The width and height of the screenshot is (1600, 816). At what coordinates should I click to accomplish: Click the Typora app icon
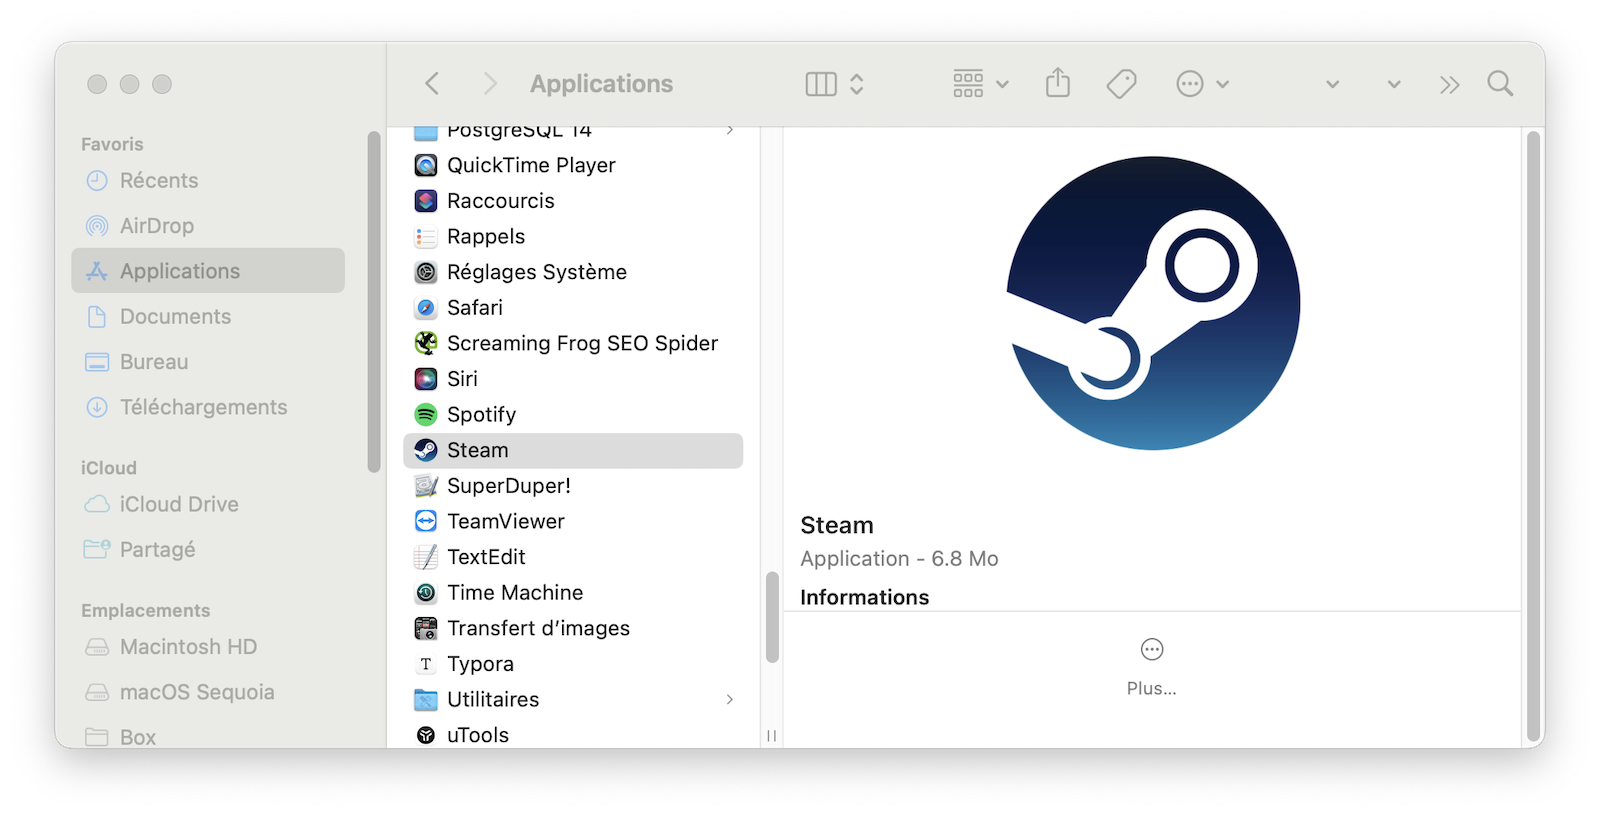click(x=426, y=664)
